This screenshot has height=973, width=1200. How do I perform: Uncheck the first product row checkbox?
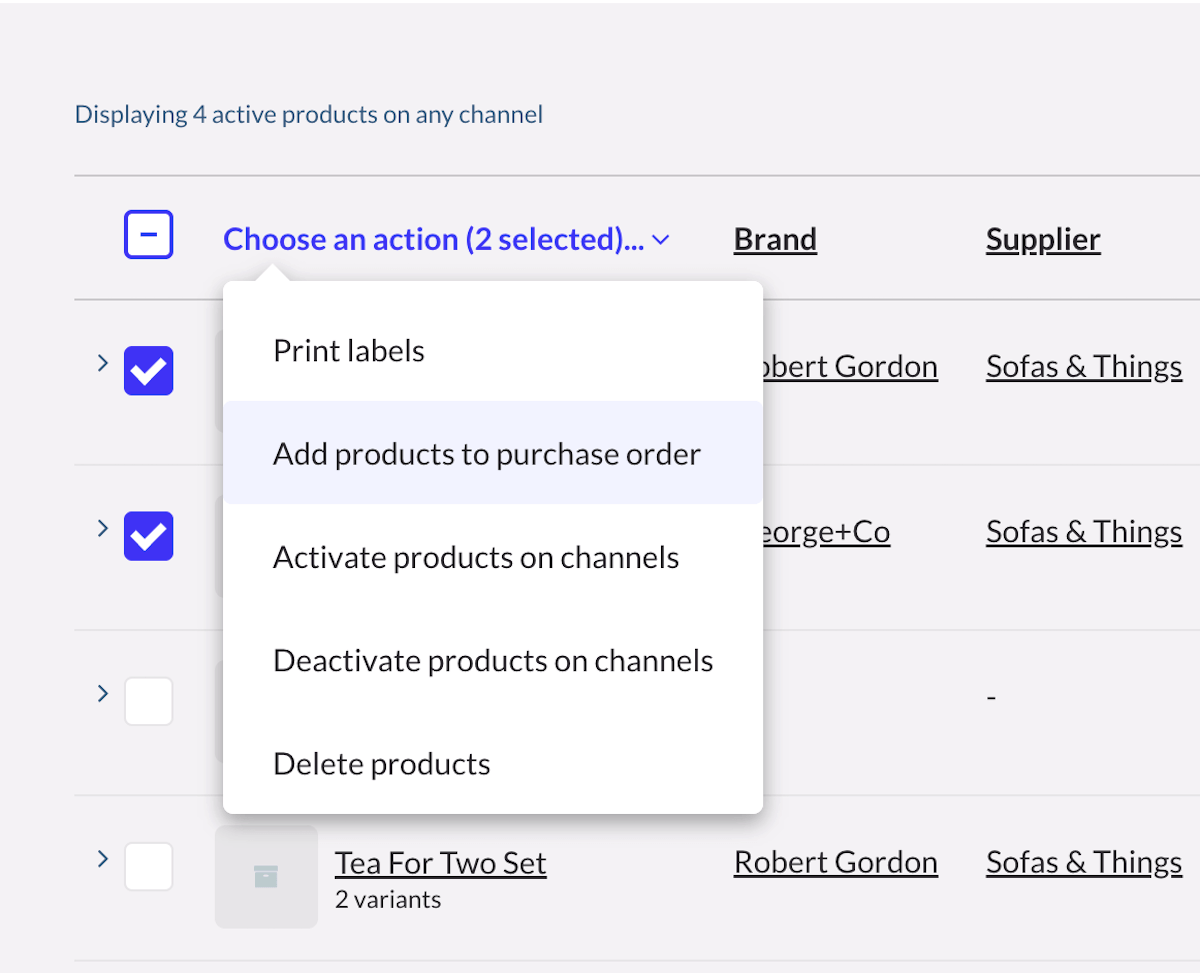148,370
